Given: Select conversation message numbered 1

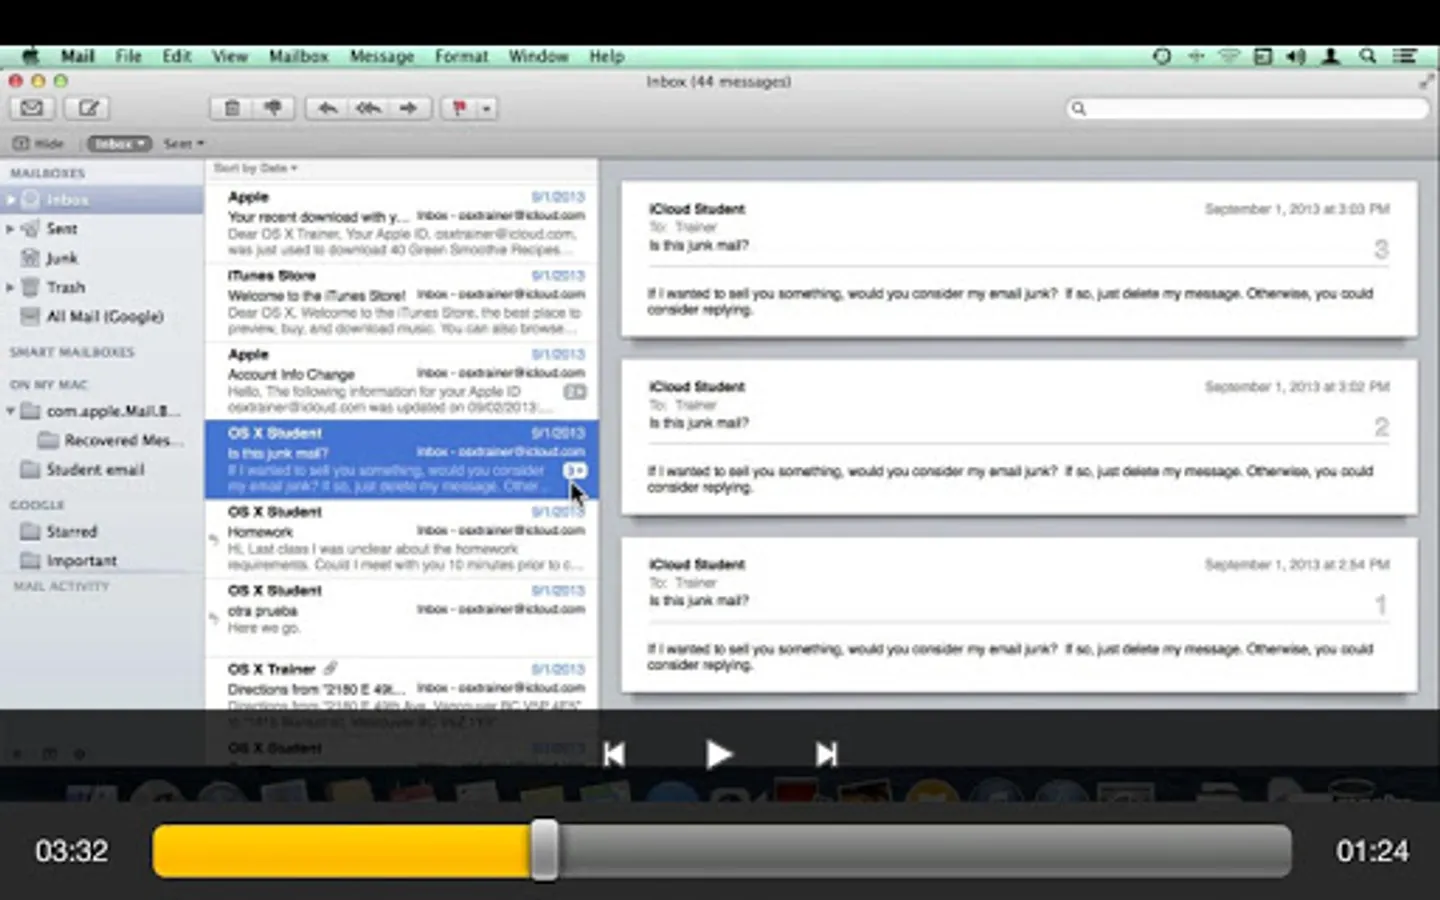Looking at the screenshot, I should point(1019,615).
